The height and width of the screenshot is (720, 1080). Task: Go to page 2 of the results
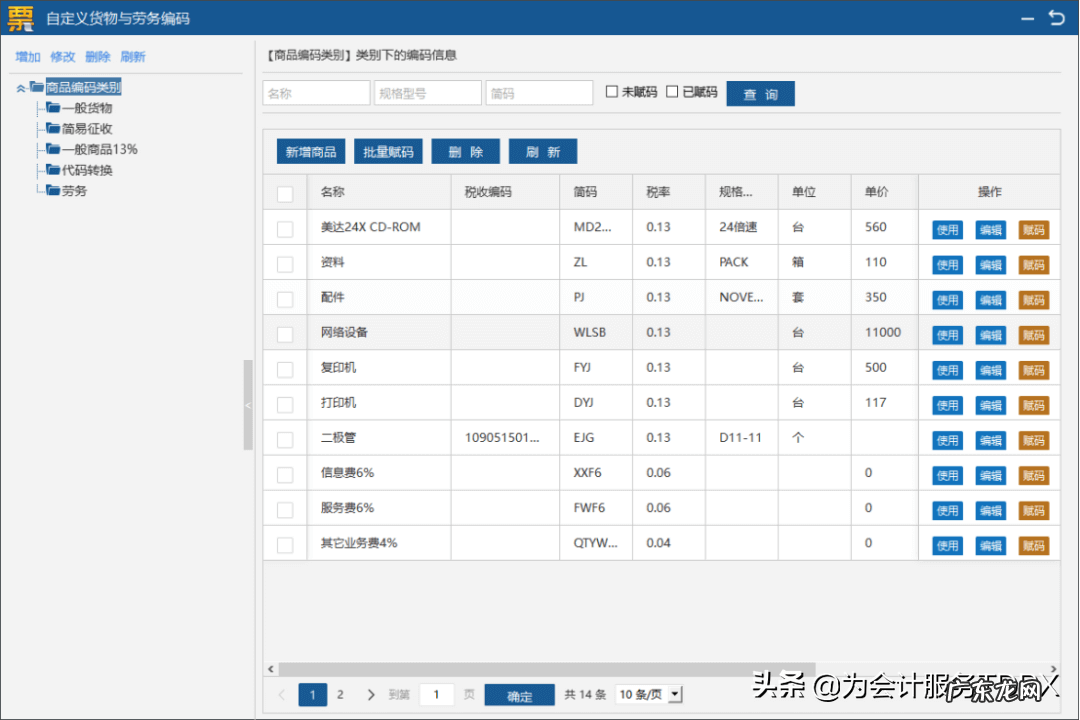click(340, 694)
